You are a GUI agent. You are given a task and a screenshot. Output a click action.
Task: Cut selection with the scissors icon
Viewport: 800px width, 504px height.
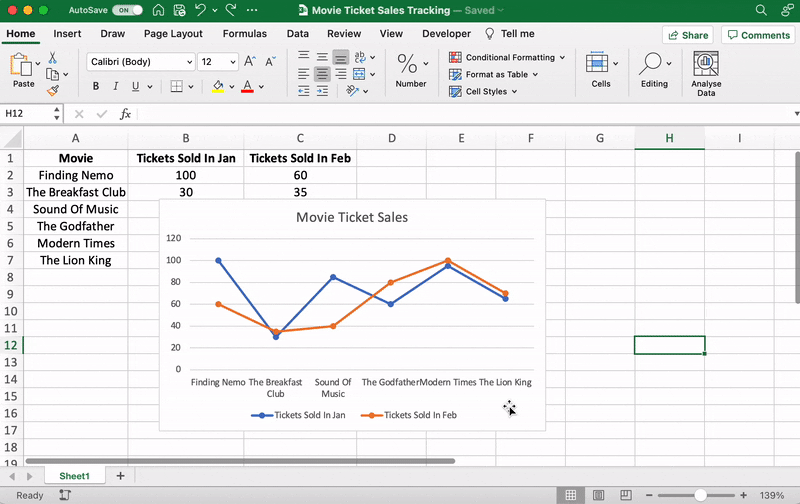(52, 58)
